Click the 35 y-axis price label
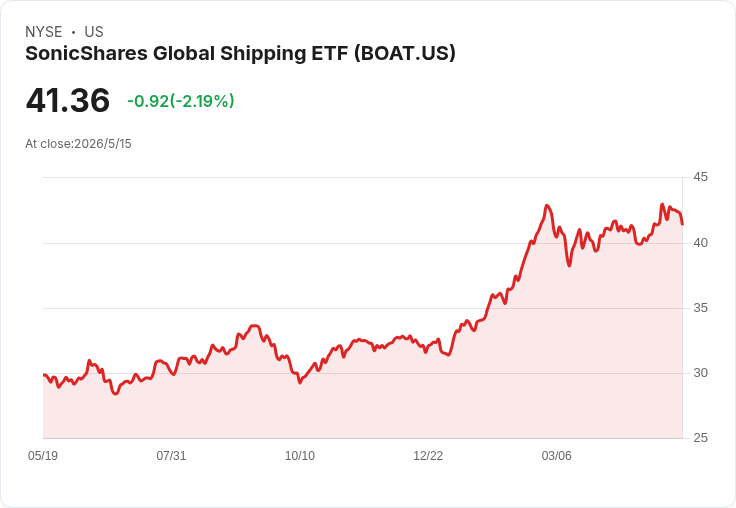The width and height of the screenshot is (736, 508). 700,308
